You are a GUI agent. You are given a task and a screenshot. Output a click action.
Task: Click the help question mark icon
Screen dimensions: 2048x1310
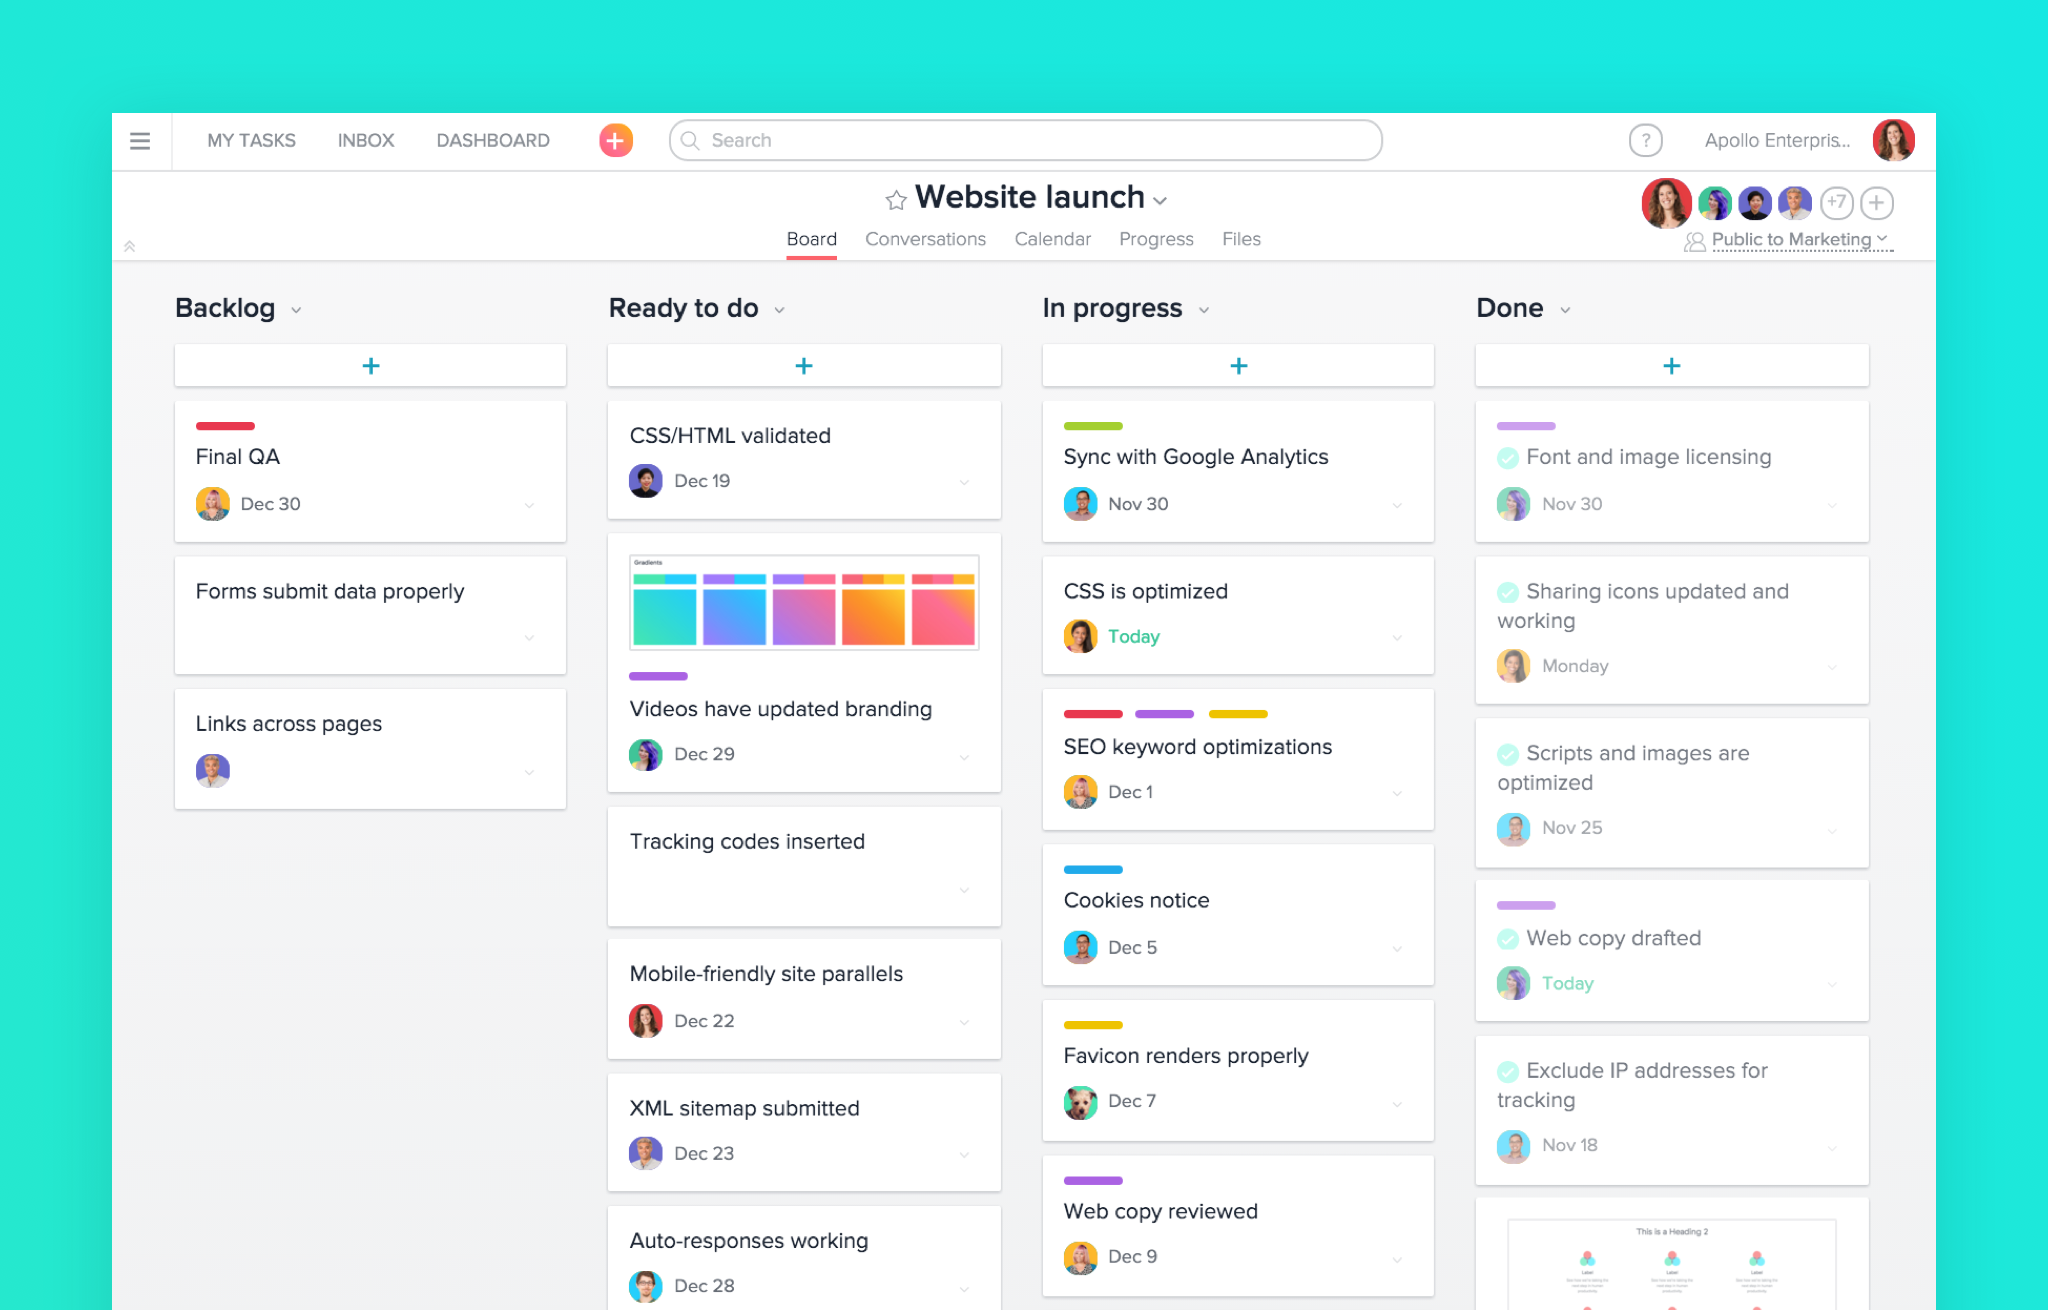pyautogui.click(x=1645, y=139)
